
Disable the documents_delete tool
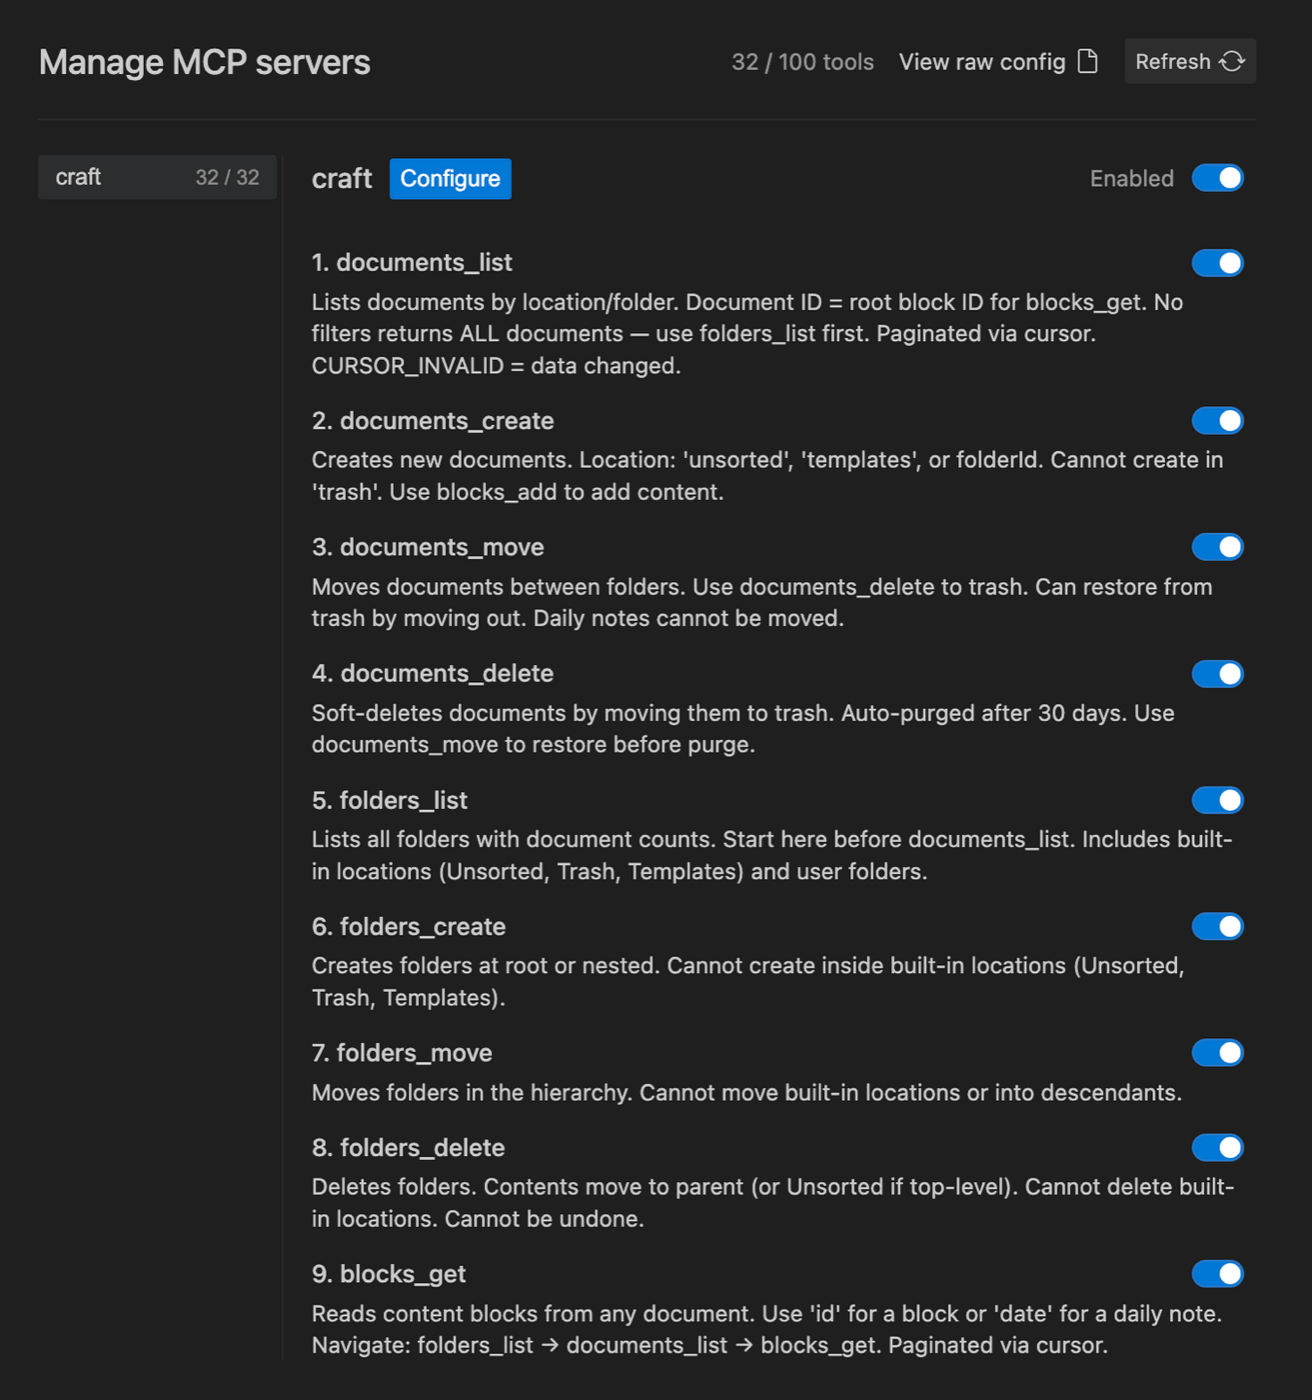[x=1217, y=673]
